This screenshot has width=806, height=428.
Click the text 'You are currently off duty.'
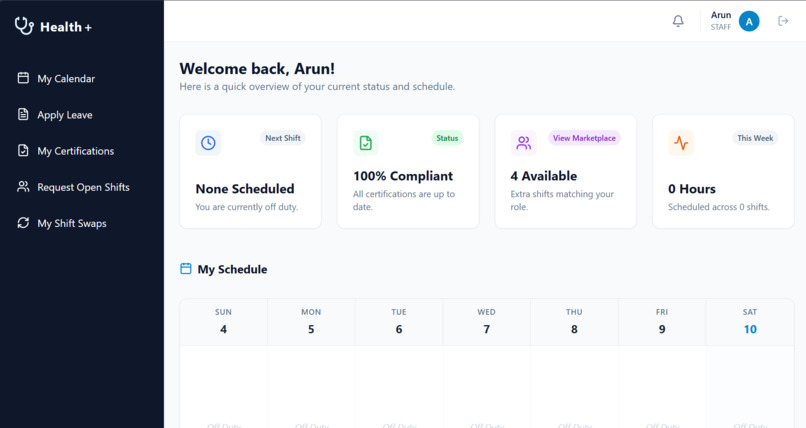247,207
